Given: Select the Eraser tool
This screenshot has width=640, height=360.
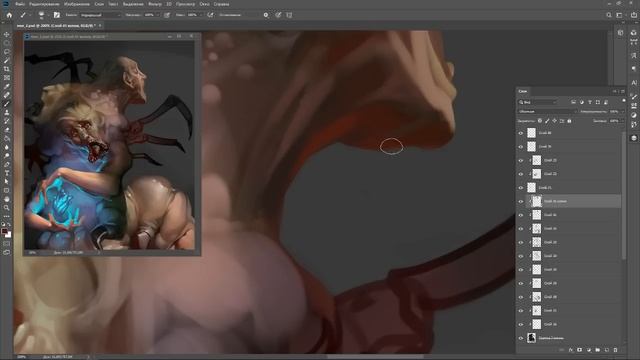Looking at the screenshot, I should coord(7,130).
